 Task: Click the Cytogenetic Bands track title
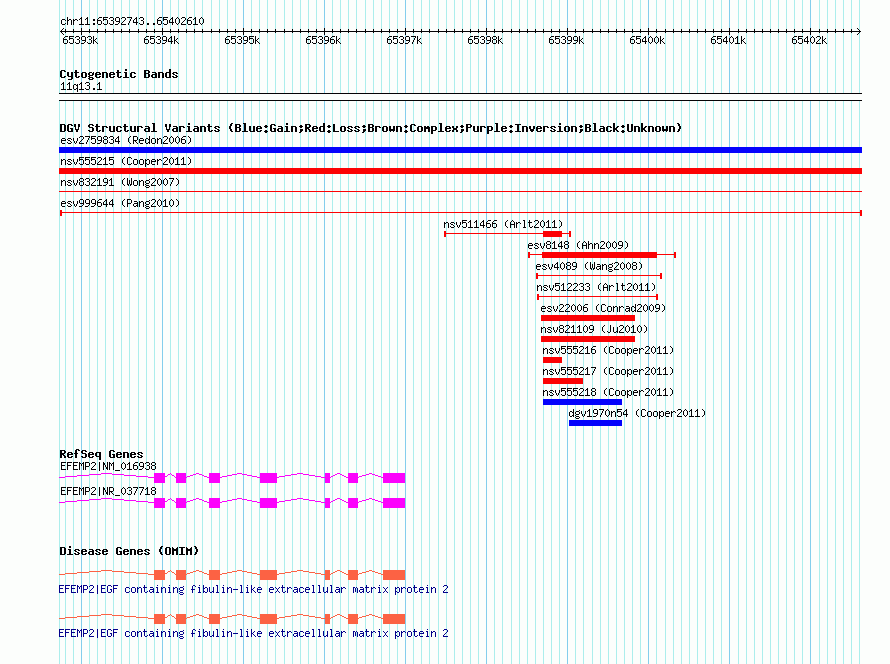[119, 74]
